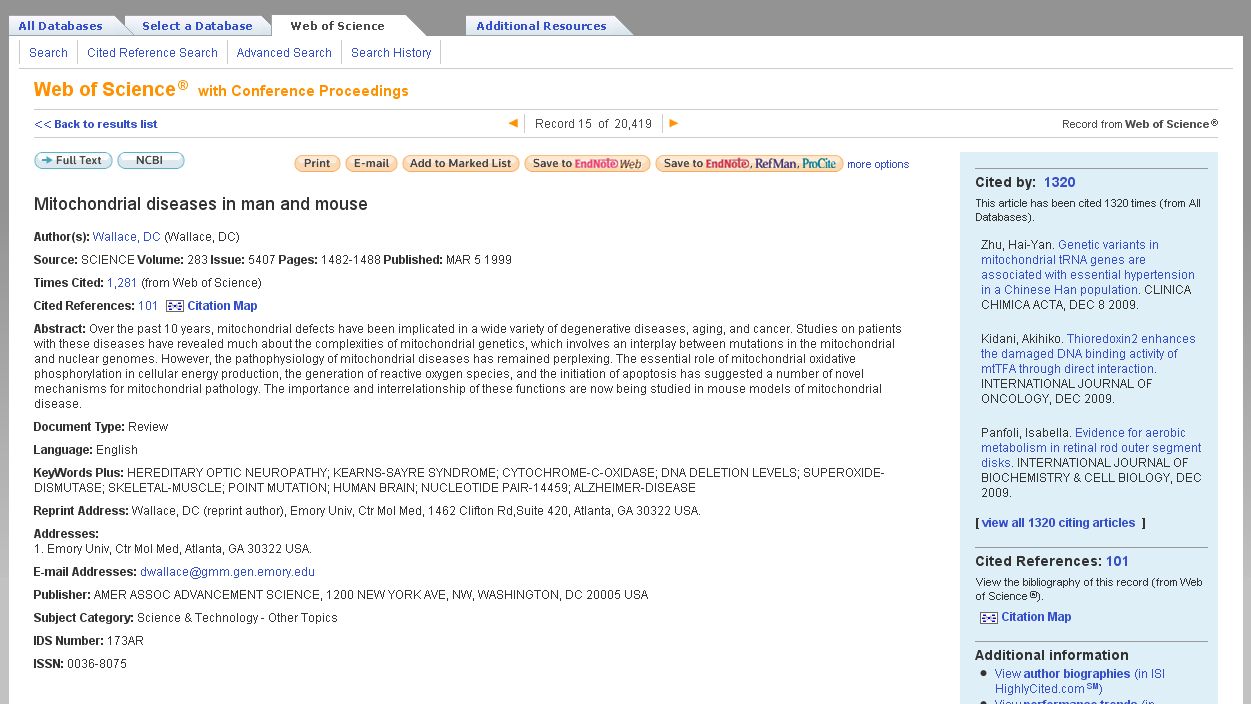Open Cited by 1320 link

coord(1059,182)
